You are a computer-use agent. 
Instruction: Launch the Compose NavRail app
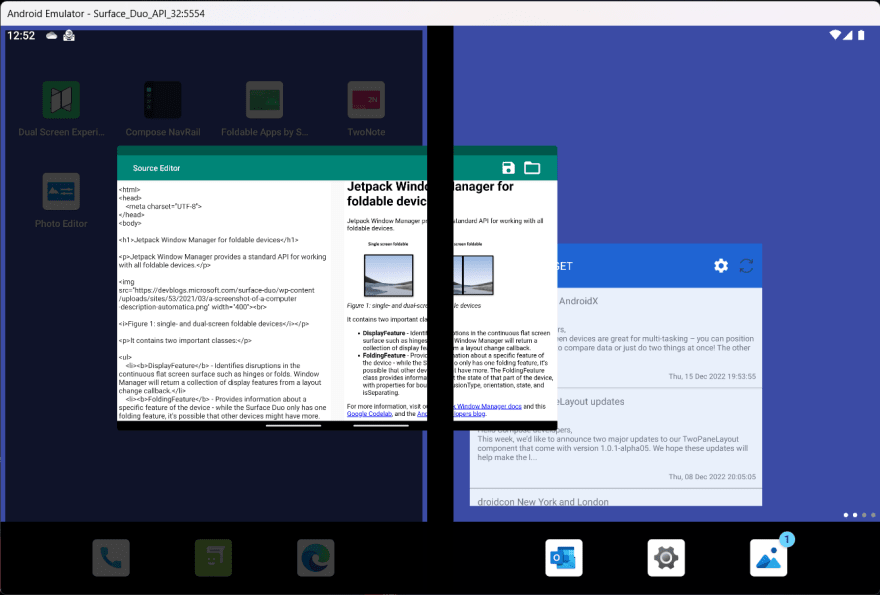163,99
